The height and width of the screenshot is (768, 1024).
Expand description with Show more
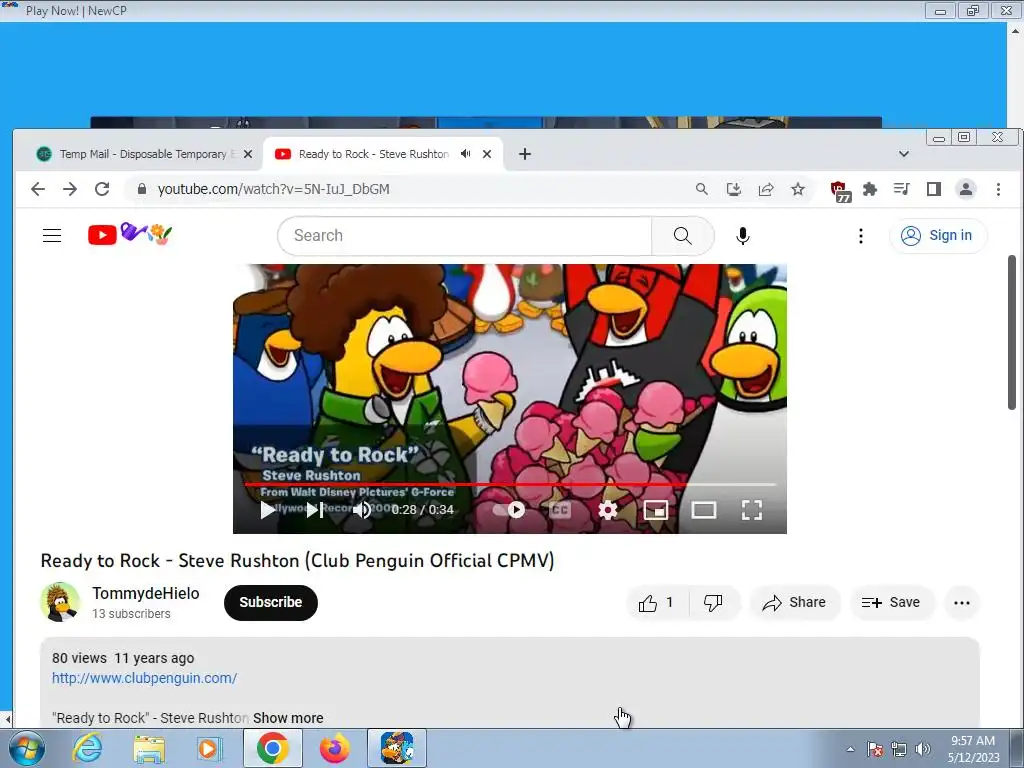[288, 718]
